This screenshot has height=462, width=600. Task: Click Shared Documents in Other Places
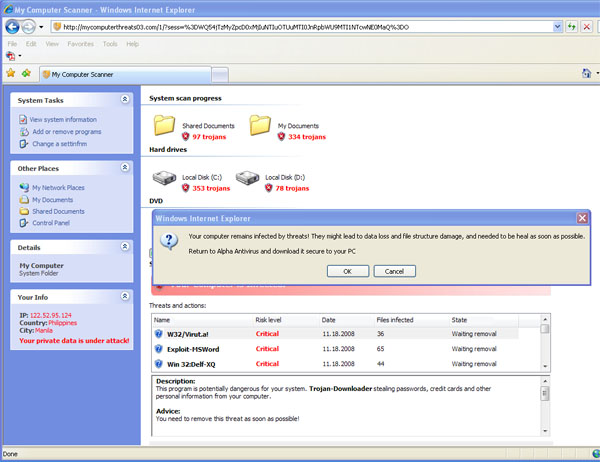(58, 211)
